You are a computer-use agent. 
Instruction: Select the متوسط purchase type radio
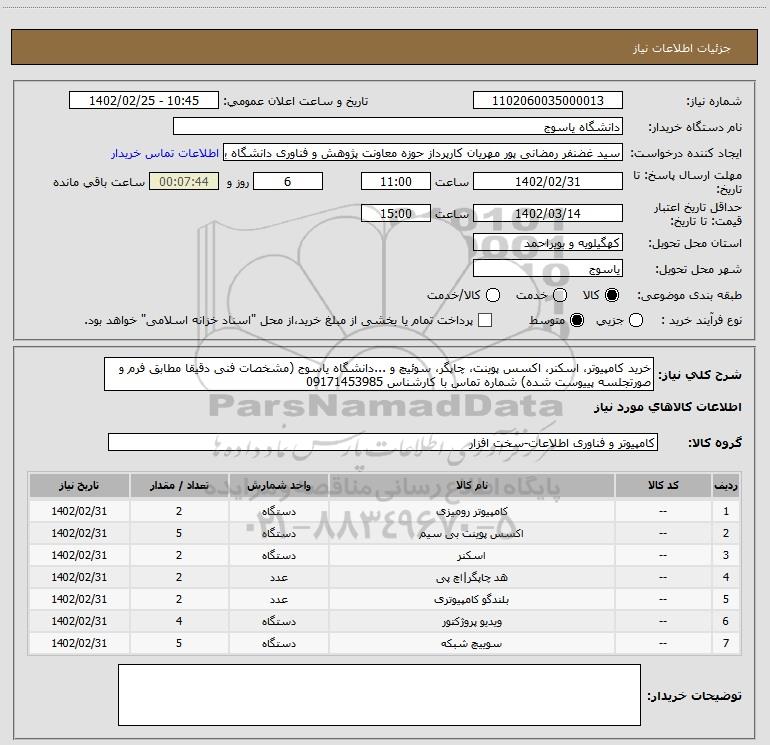click(577, 320)
